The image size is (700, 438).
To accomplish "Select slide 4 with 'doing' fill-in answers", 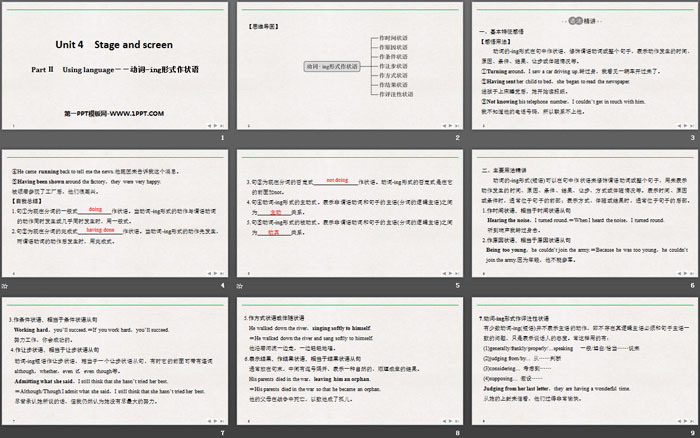I will pos(116,212).
